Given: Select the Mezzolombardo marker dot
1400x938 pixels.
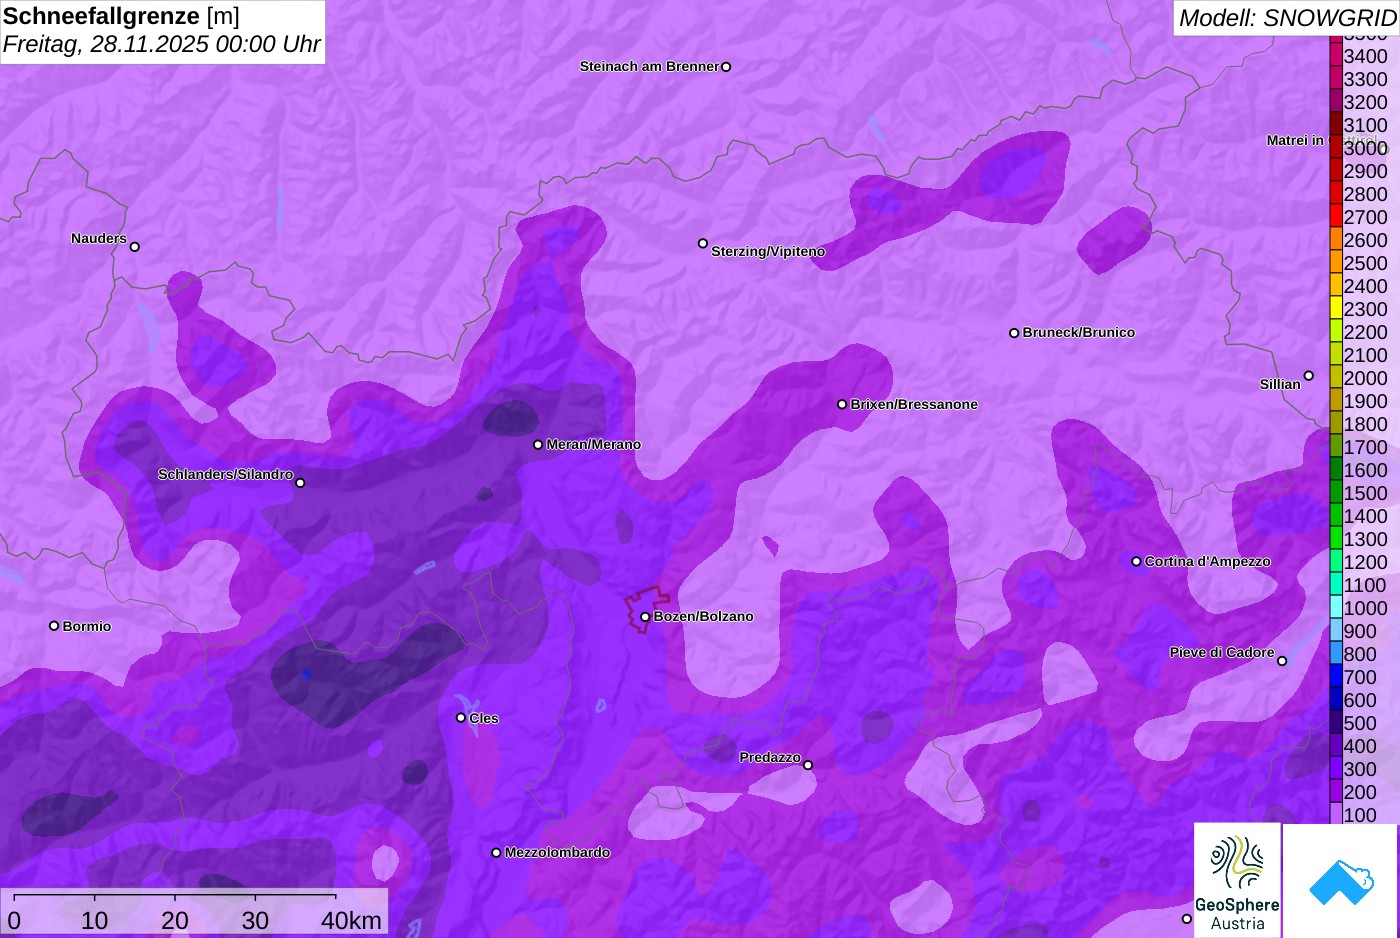Looking at the screenshot, I should tap(496, 853).
